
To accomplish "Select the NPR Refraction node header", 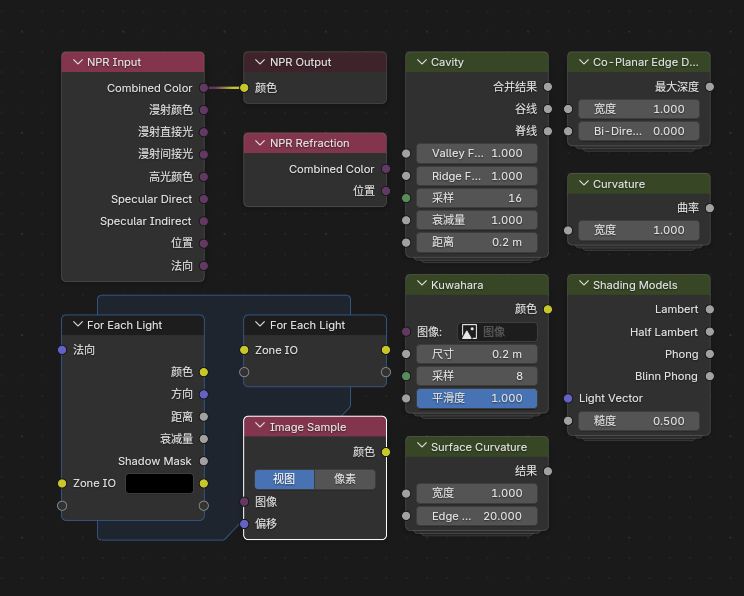I will (320, 143).
